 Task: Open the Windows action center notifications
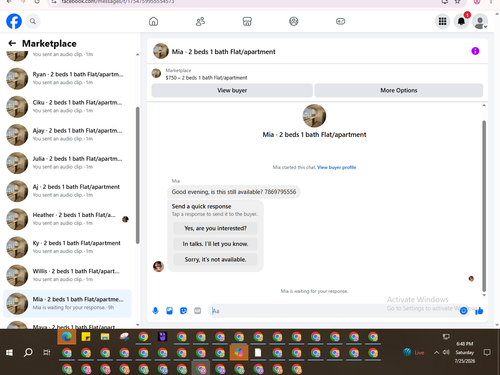(x=487, y=352)
